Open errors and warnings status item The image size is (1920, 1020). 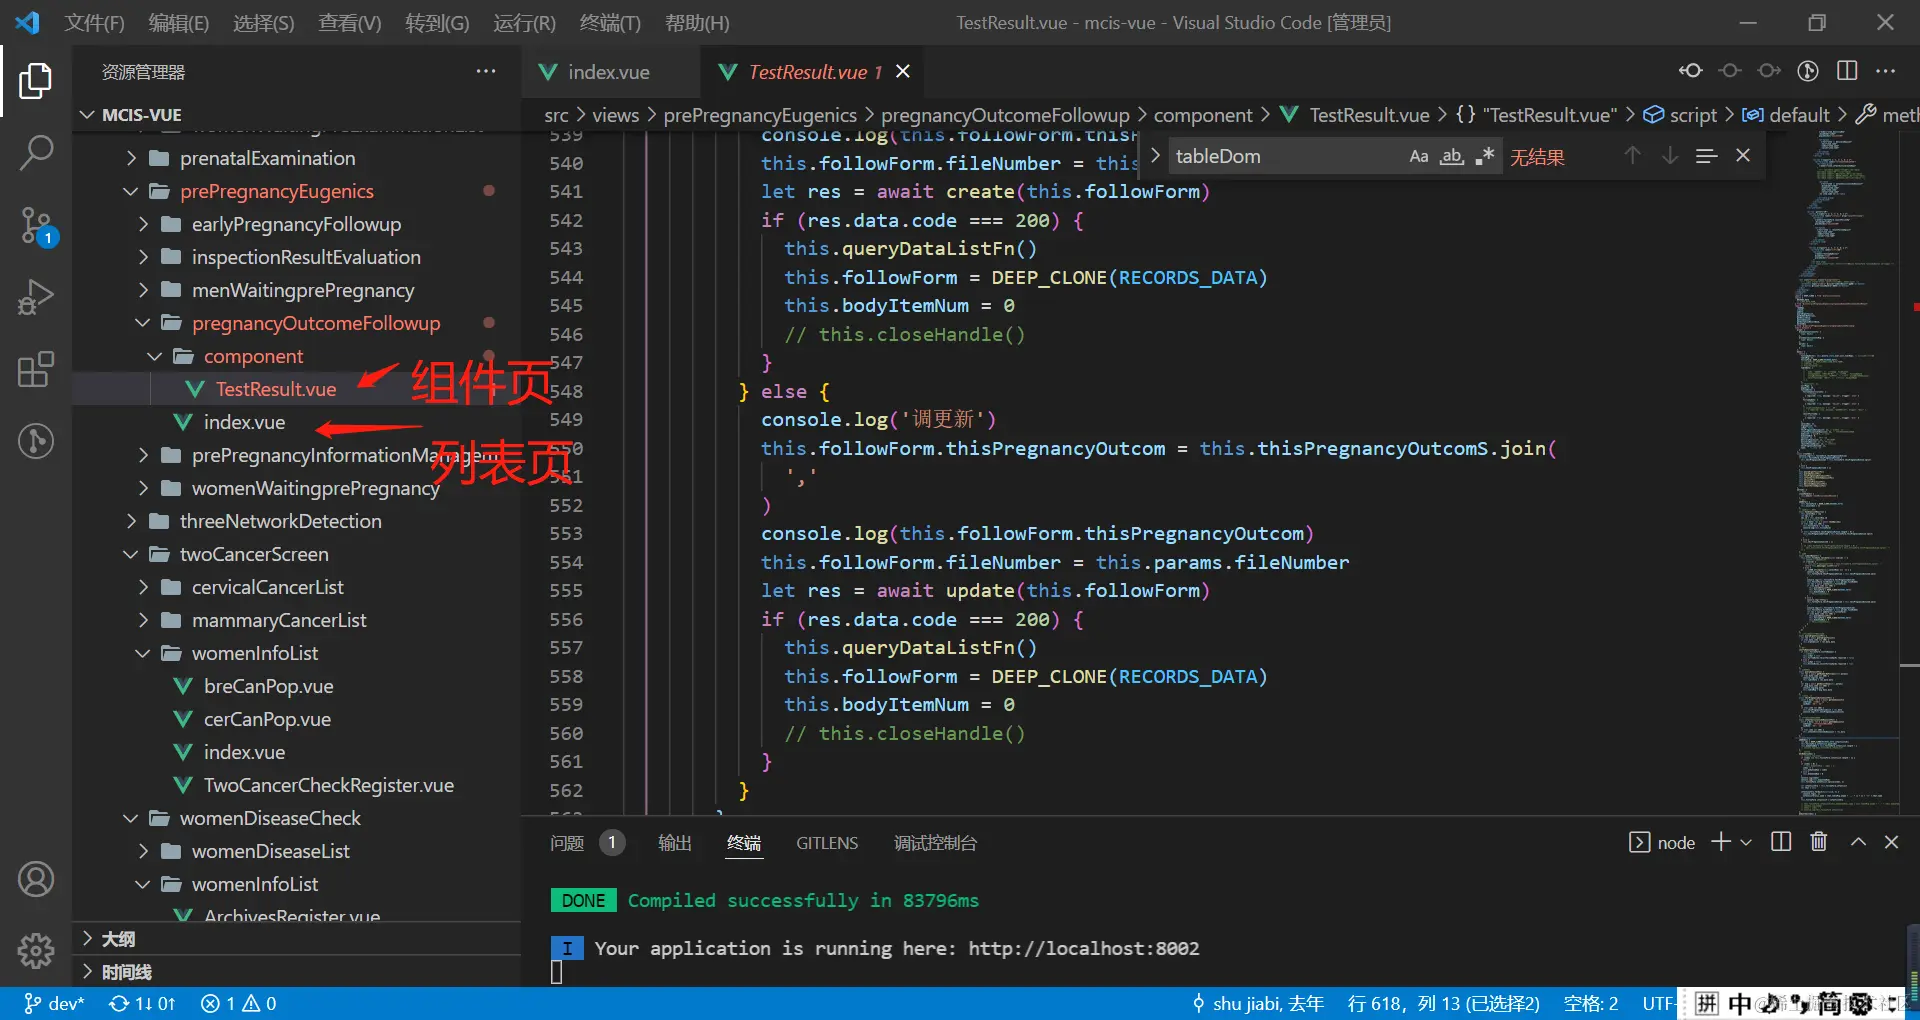239,1003
